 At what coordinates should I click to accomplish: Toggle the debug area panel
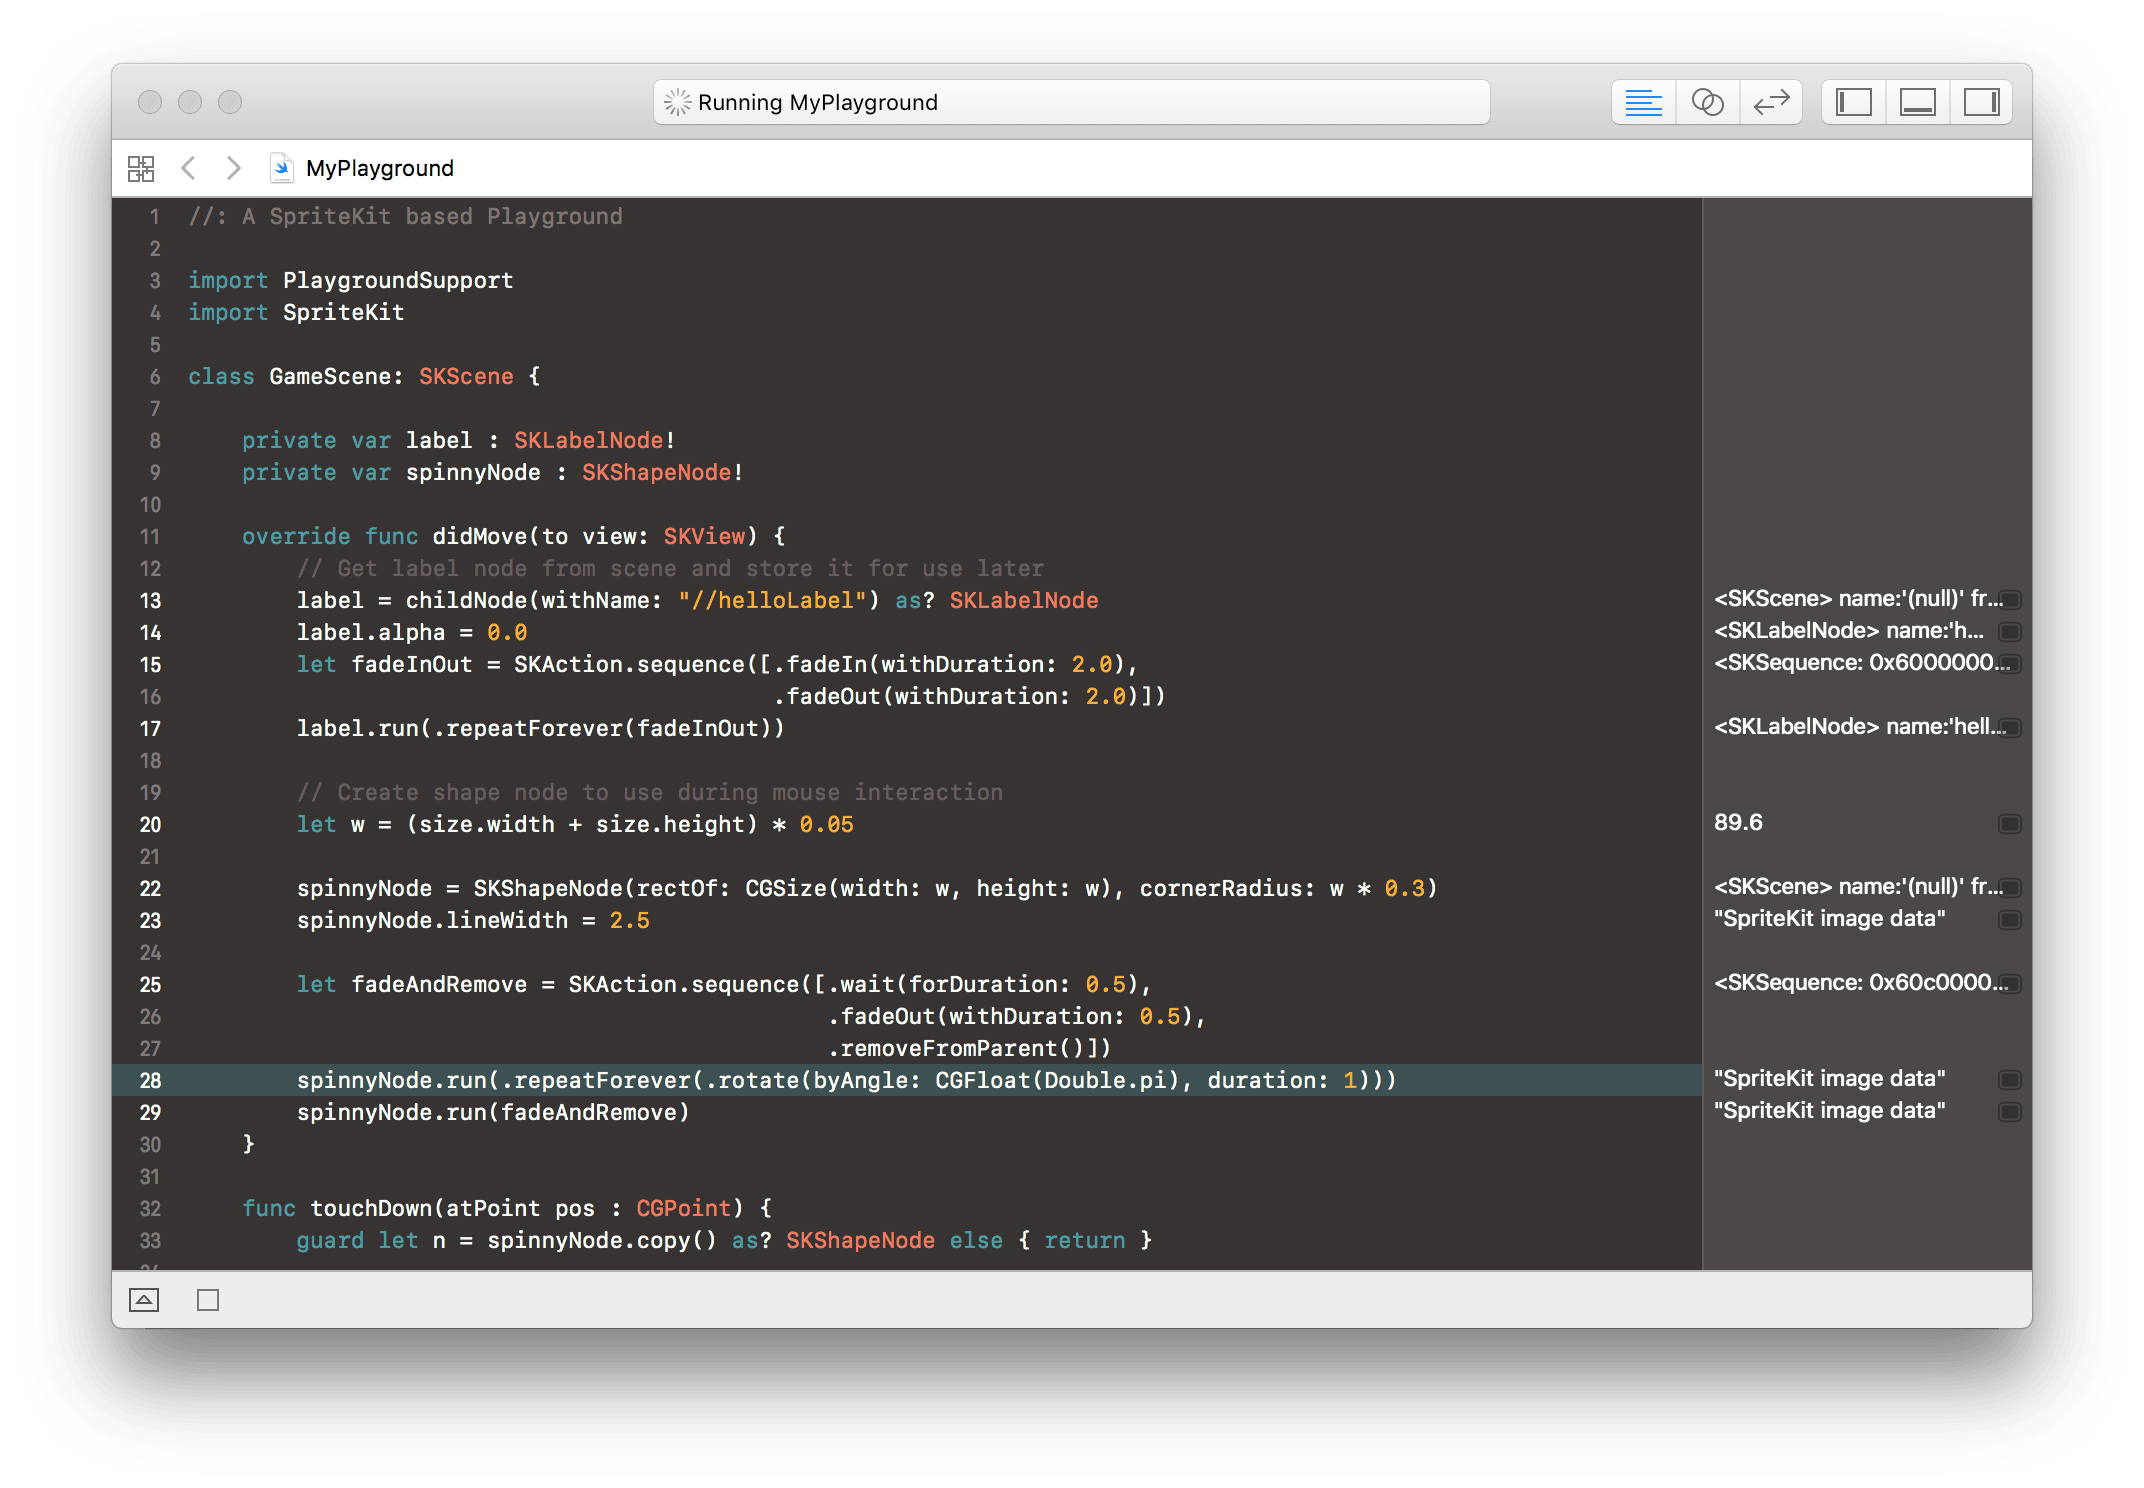point(1917,102)
